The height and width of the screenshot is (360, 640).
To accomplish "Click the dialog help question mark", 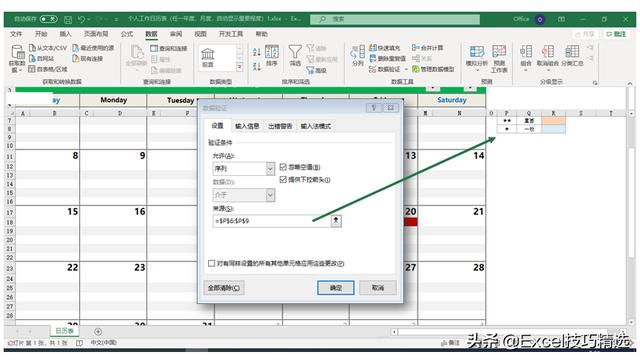I will (373, 108).
